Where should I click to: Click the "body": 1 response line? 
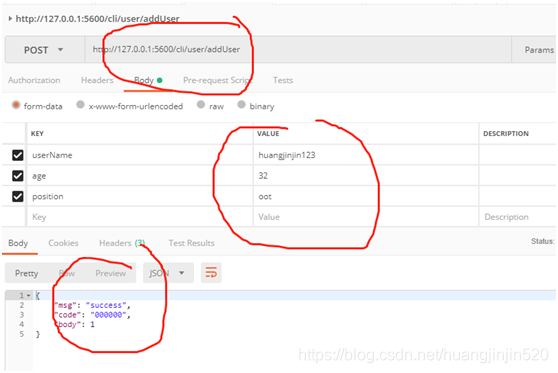pyautogui.click(x=74, y=324)
